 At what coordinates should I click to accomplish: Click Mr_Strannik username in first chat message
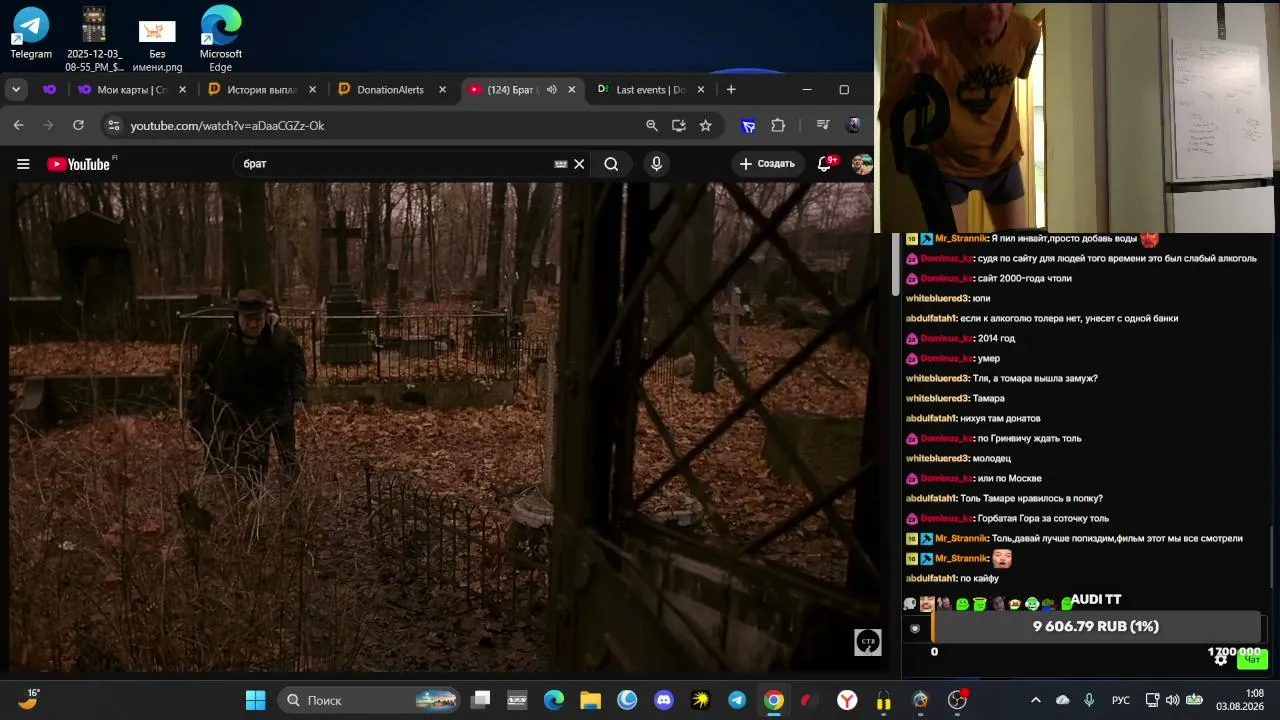point(961,239)
